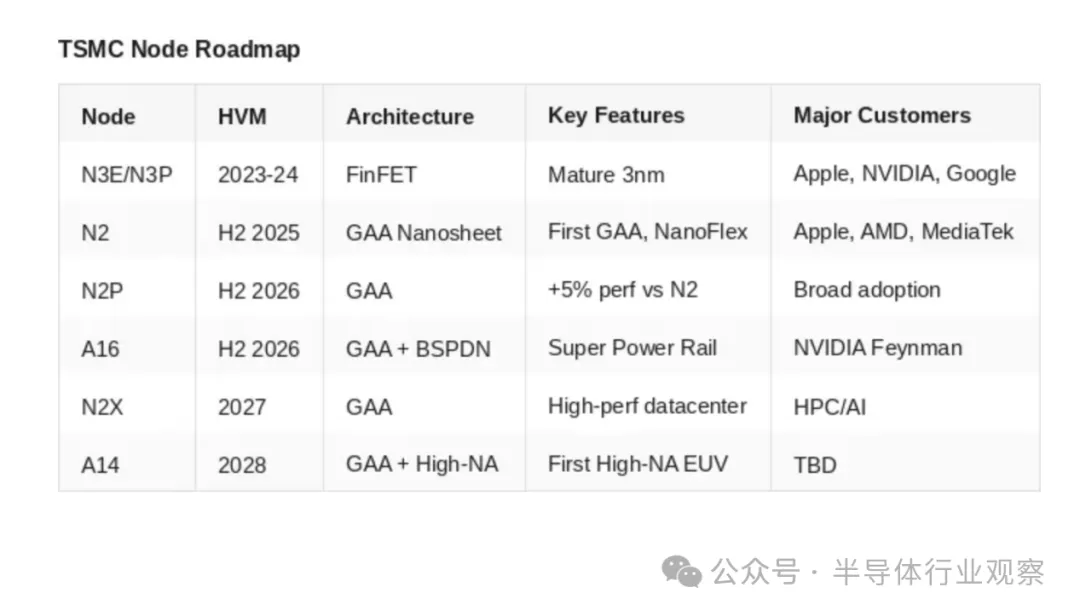The image size is (1080, 616).
Task: Select the High-perf datacenter cell
Action: coord(648,407)
